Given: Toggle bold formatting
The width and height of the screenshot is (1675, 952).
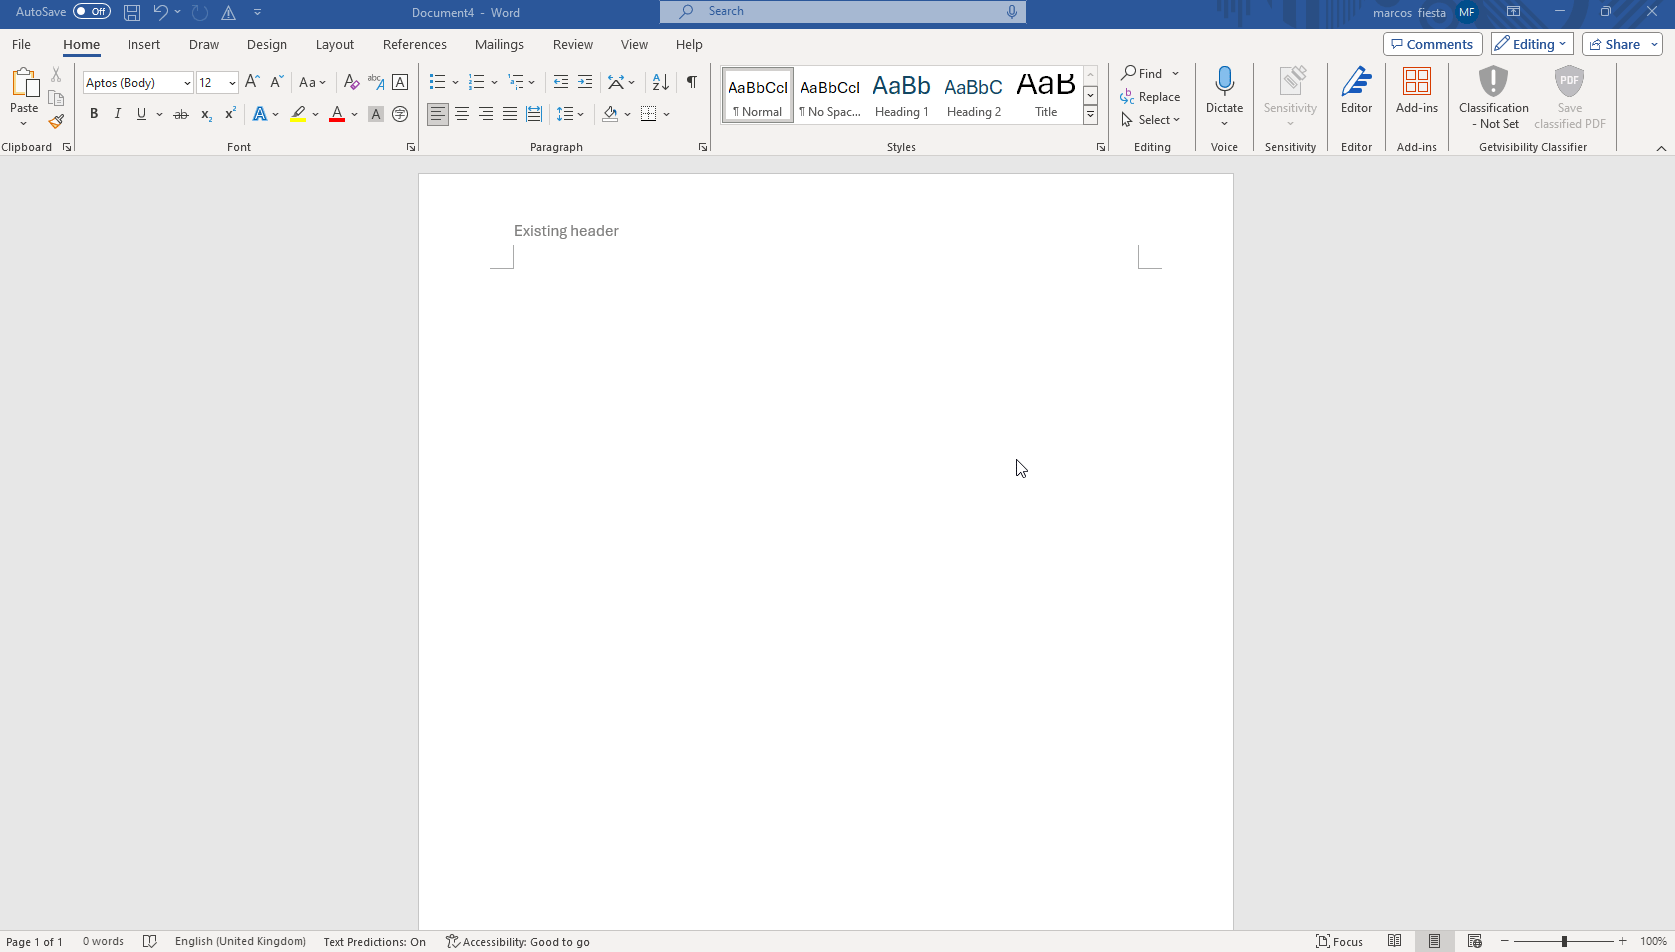Looking at the screenshot, I should [94, 114].
